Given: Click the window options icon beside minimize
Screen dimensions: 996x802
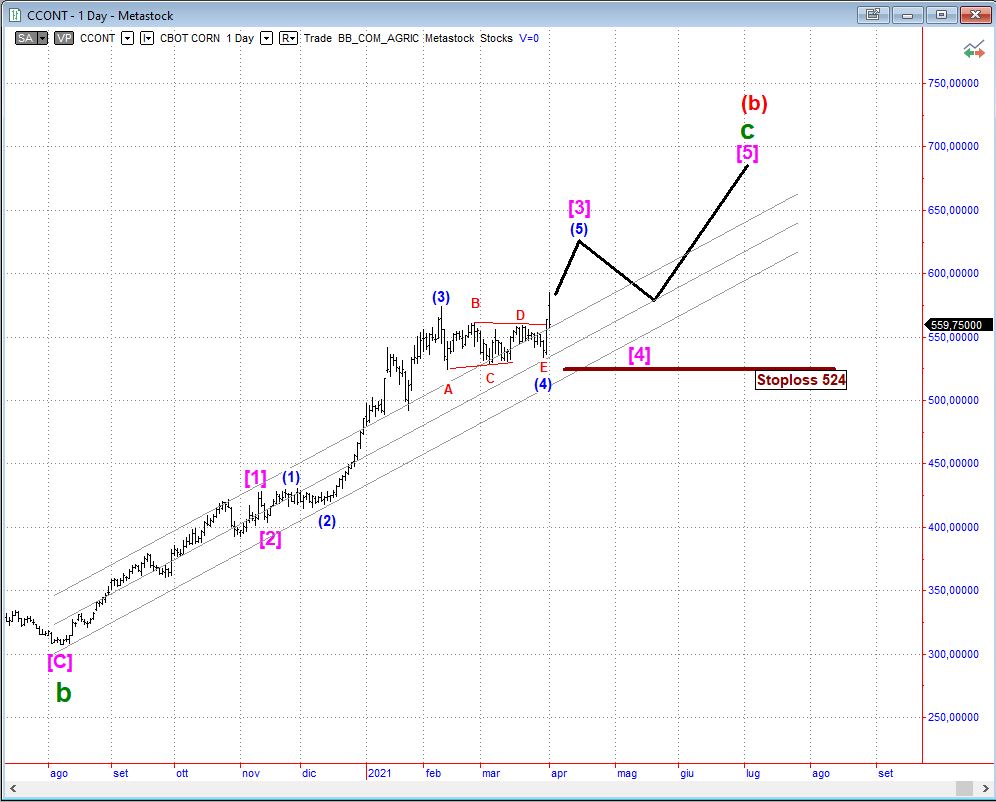Looking at the screenshot, I should coord(873,15).
